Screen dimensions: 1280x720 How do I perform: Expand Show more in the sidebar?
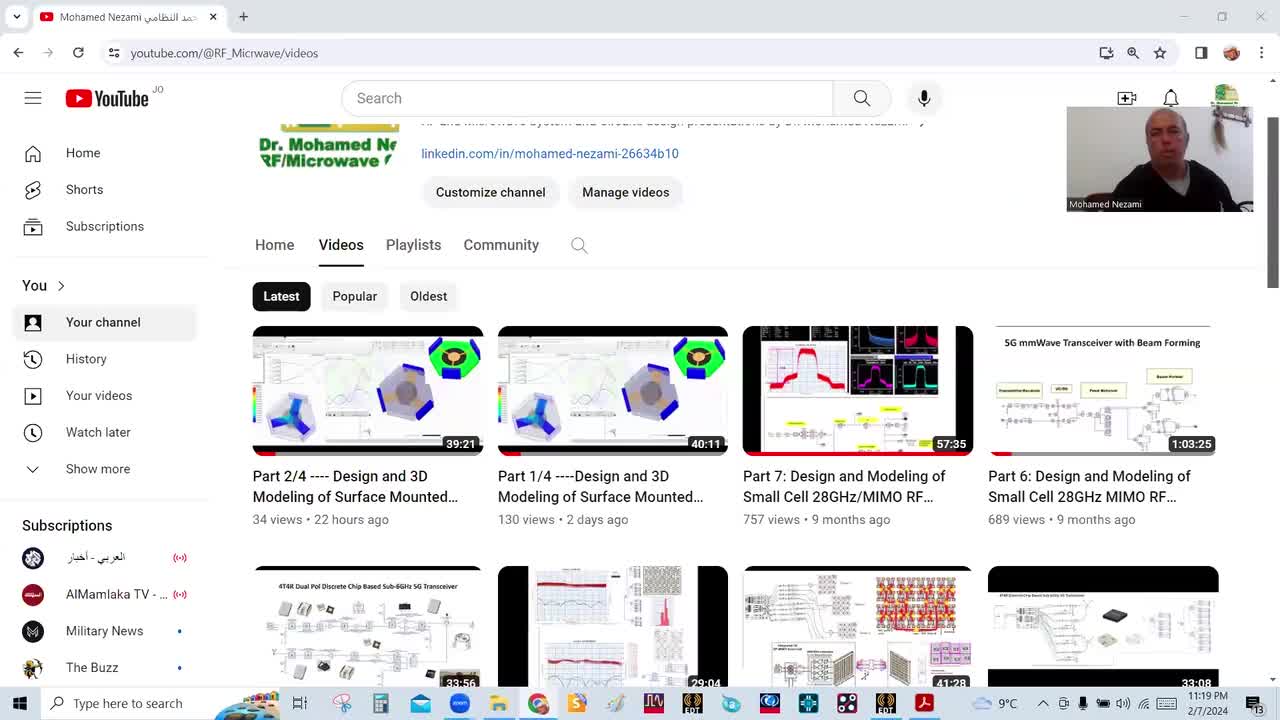click(105, 469)
